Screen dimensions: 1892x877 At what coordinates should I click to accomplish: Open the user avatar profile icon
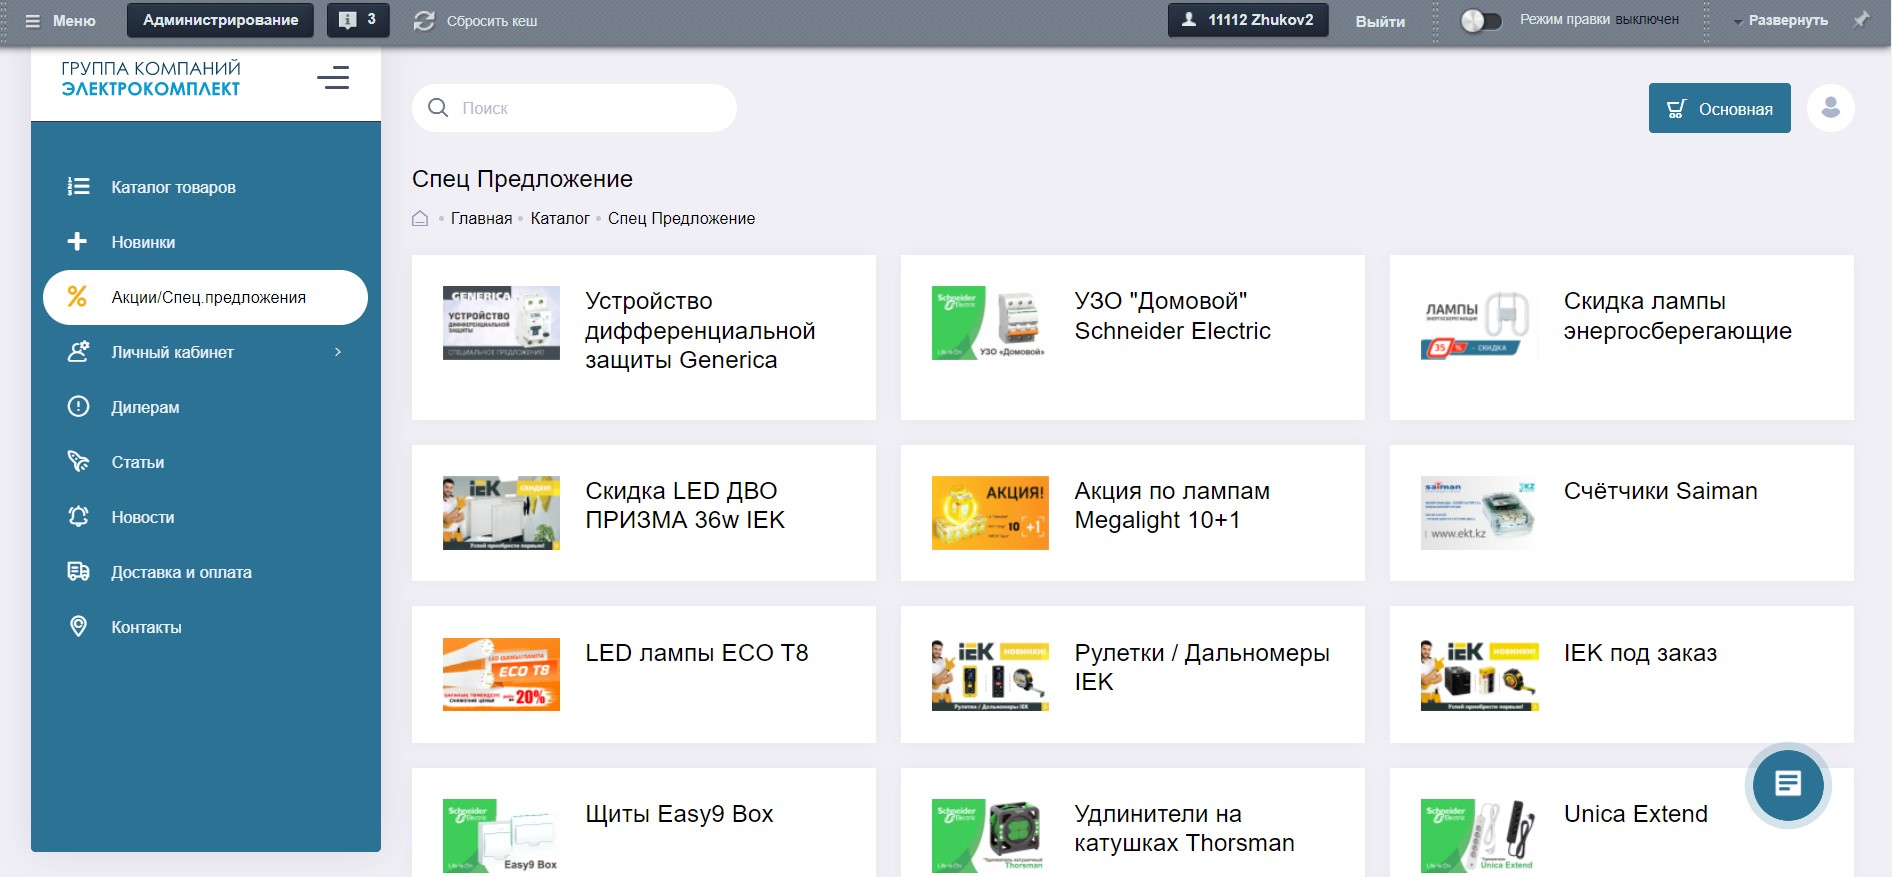pos(1831,108)
